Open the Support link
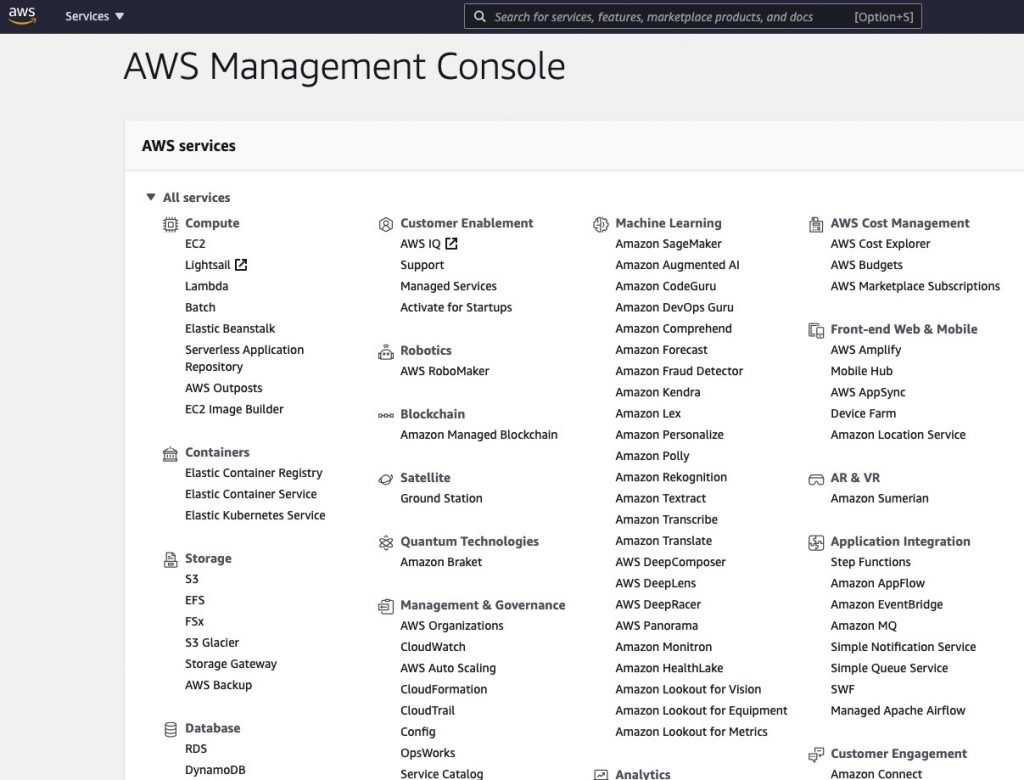The width and height of the screenshot is (1024, 780). 422,265
